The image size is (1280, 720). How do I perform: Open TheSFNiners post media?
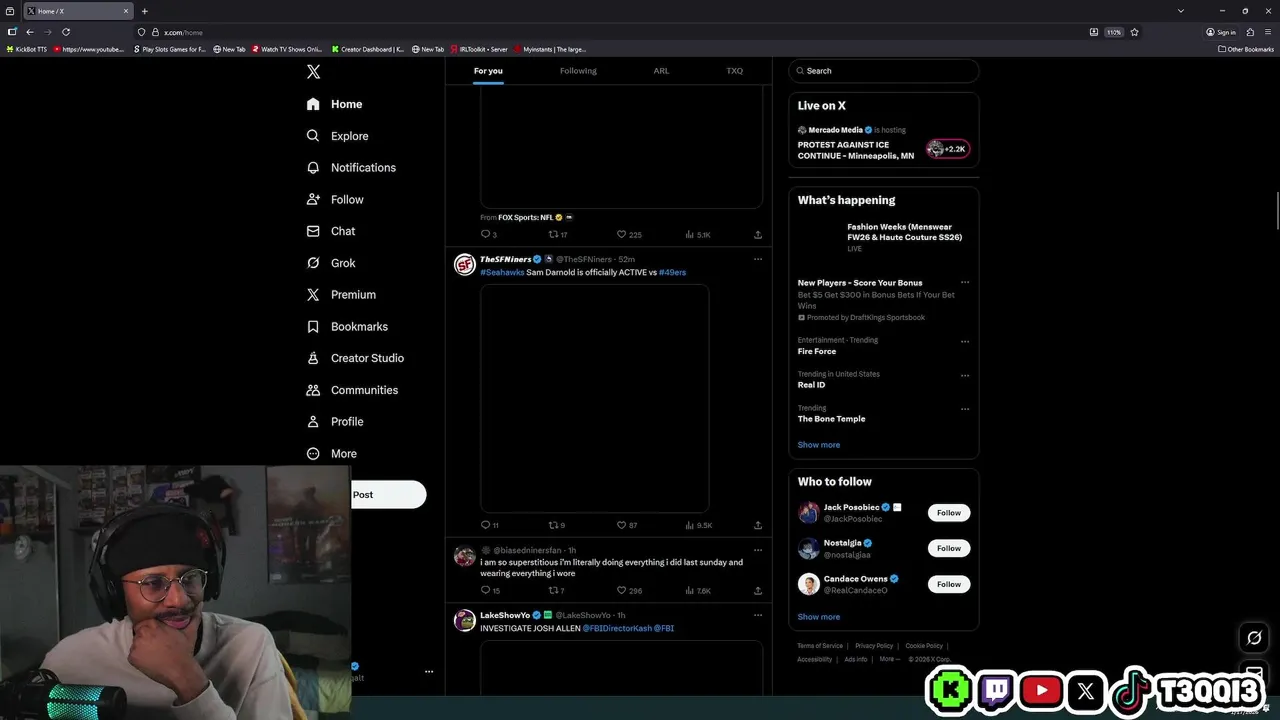point(594,398)
